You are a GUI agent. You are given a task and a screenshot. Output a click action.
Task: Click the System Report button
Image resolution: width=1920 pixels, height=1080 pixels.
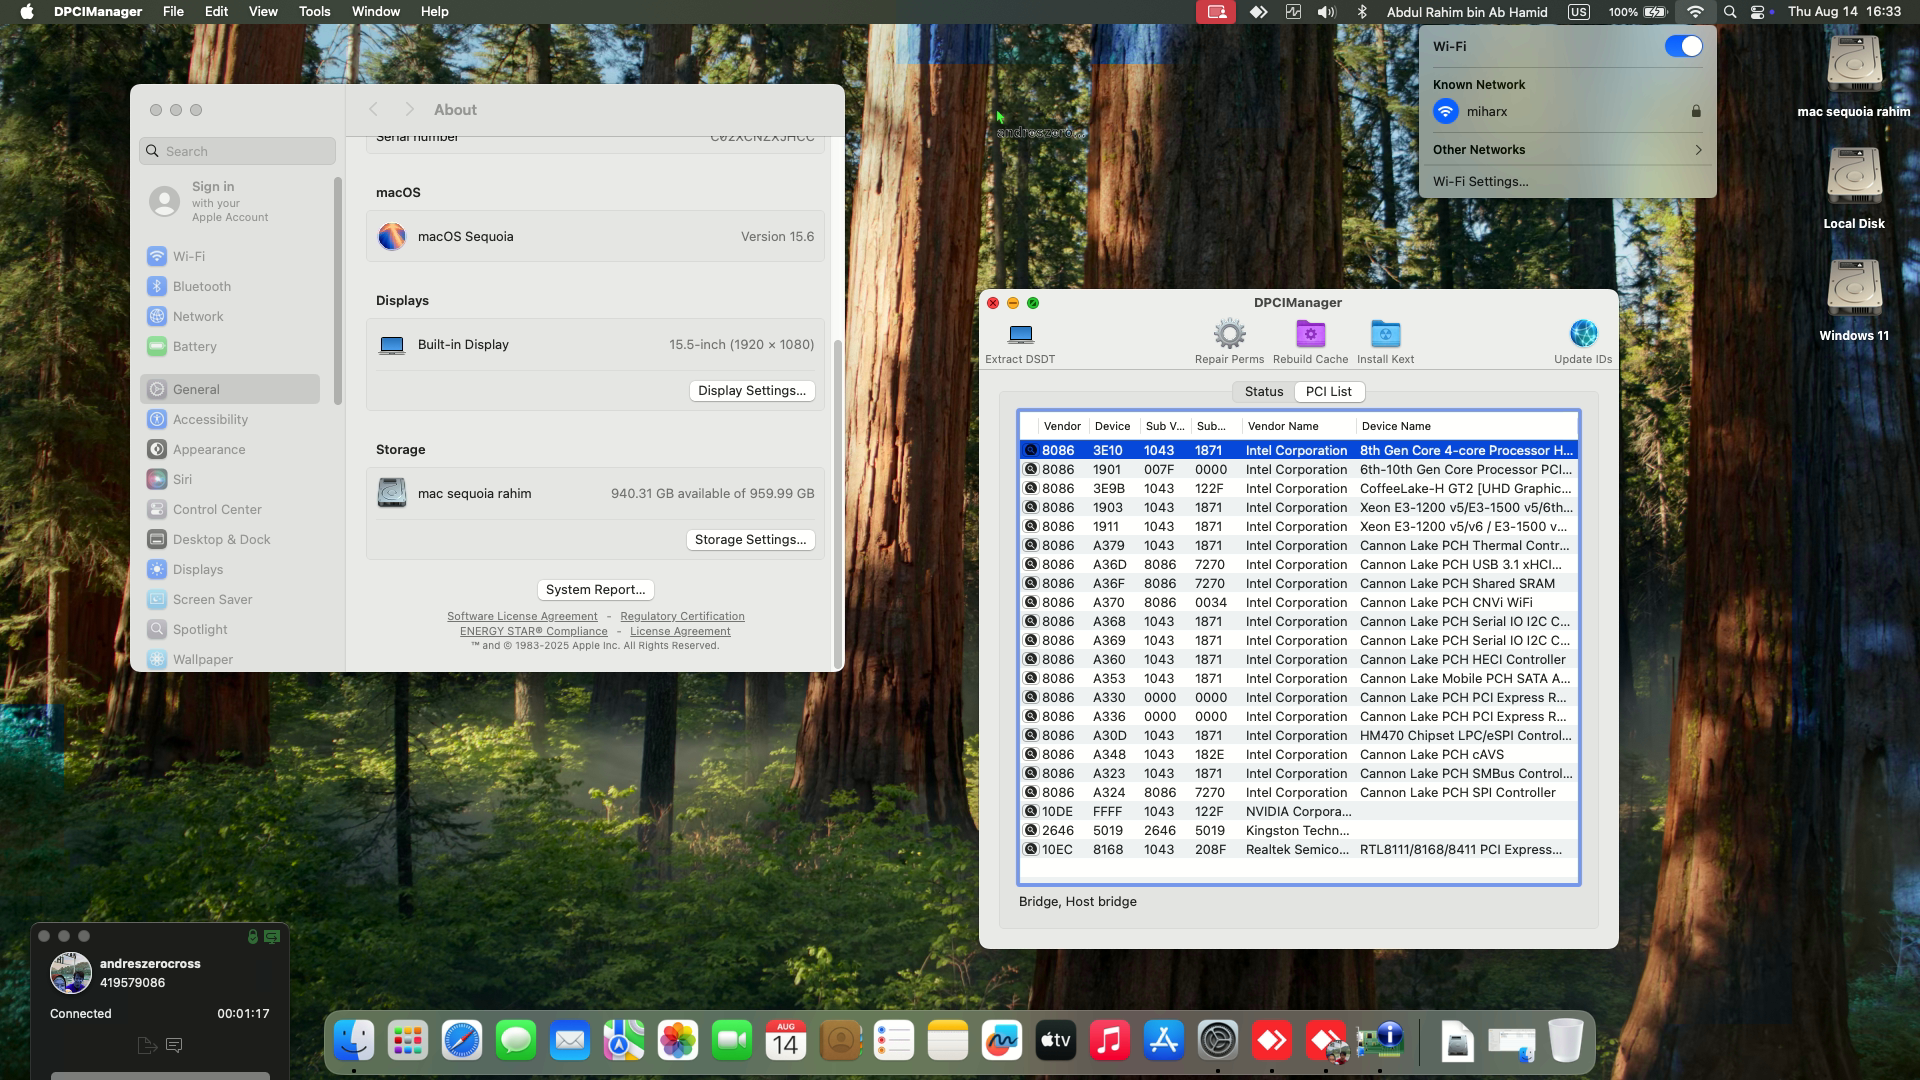click(x=595, y=590)
